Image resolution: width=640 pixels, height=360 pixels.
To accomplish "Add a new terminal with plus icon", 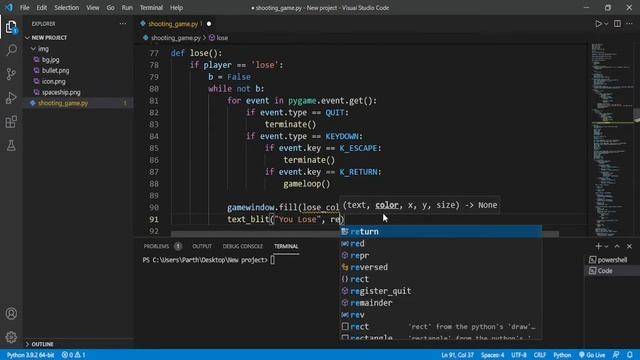I will [598, 246].
